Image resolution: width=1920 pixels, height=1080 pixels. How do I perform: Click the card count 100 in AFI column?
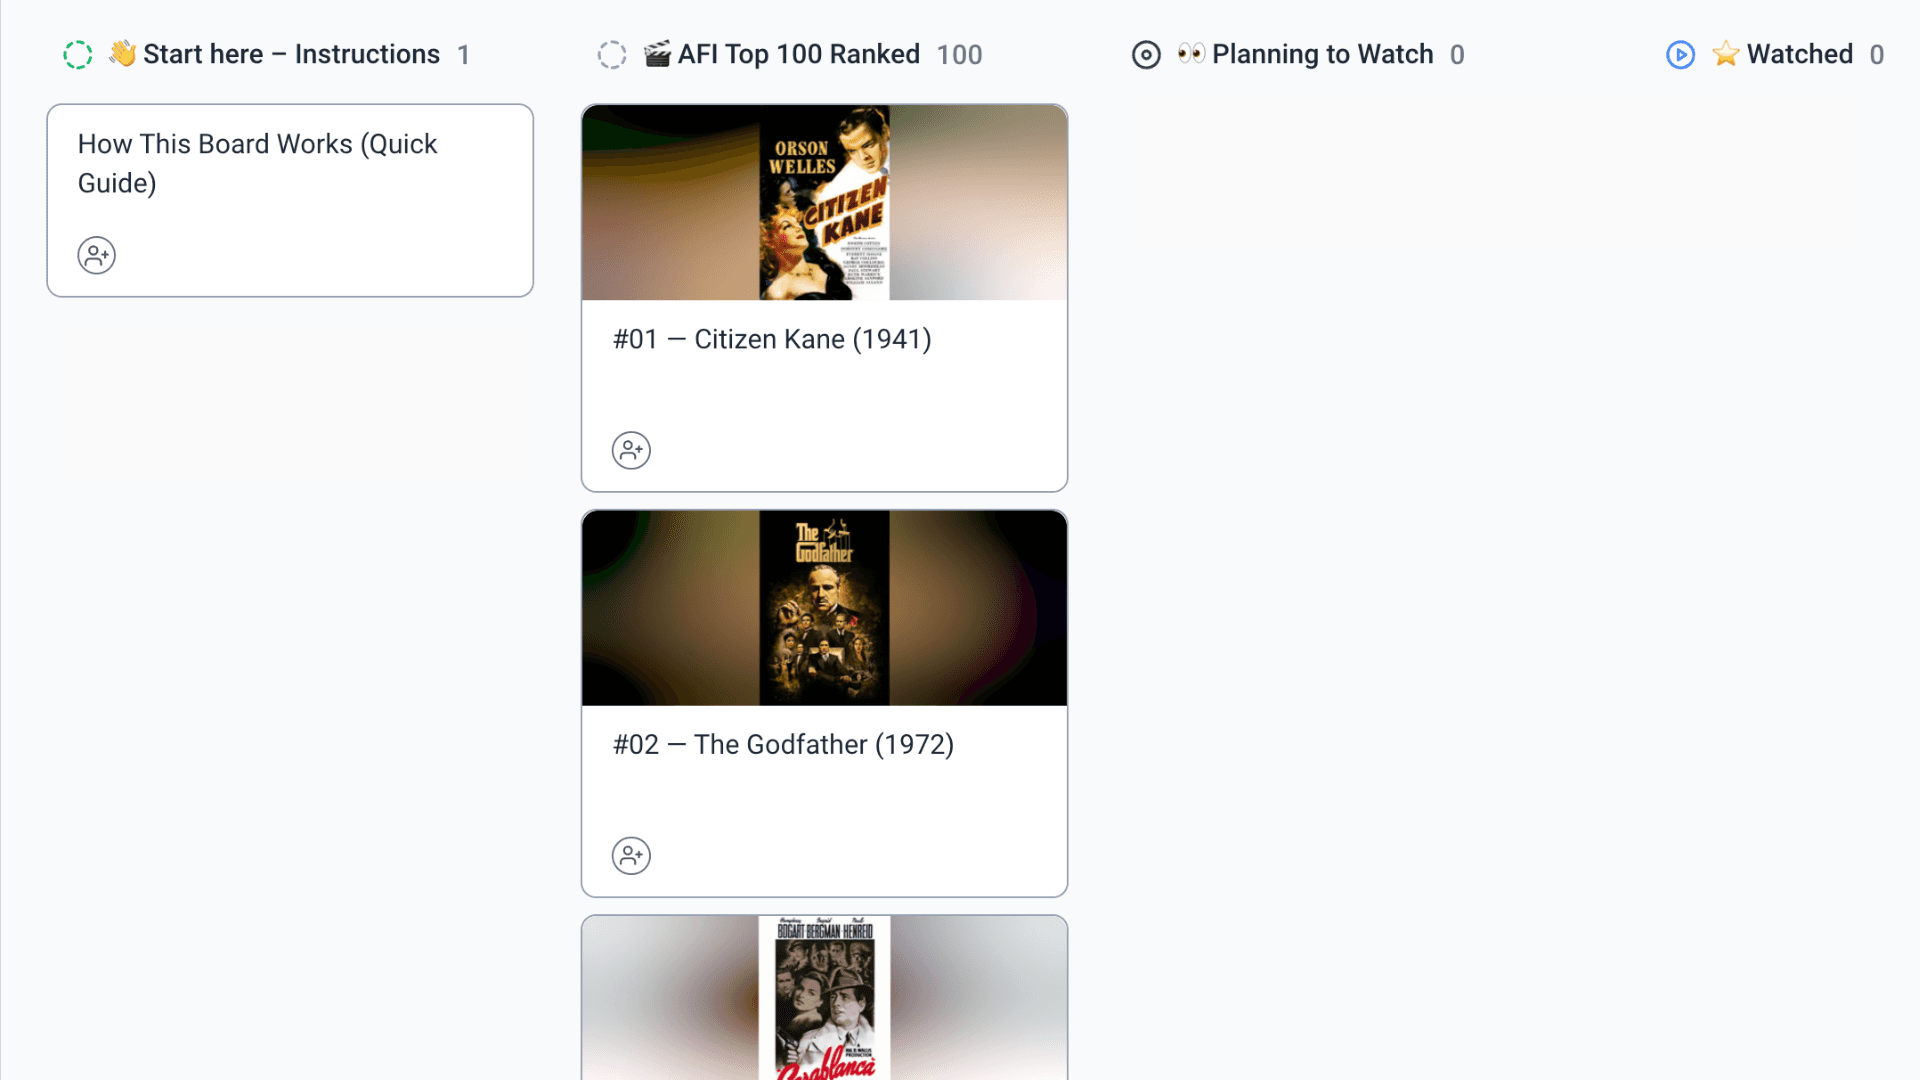point(959,55)
